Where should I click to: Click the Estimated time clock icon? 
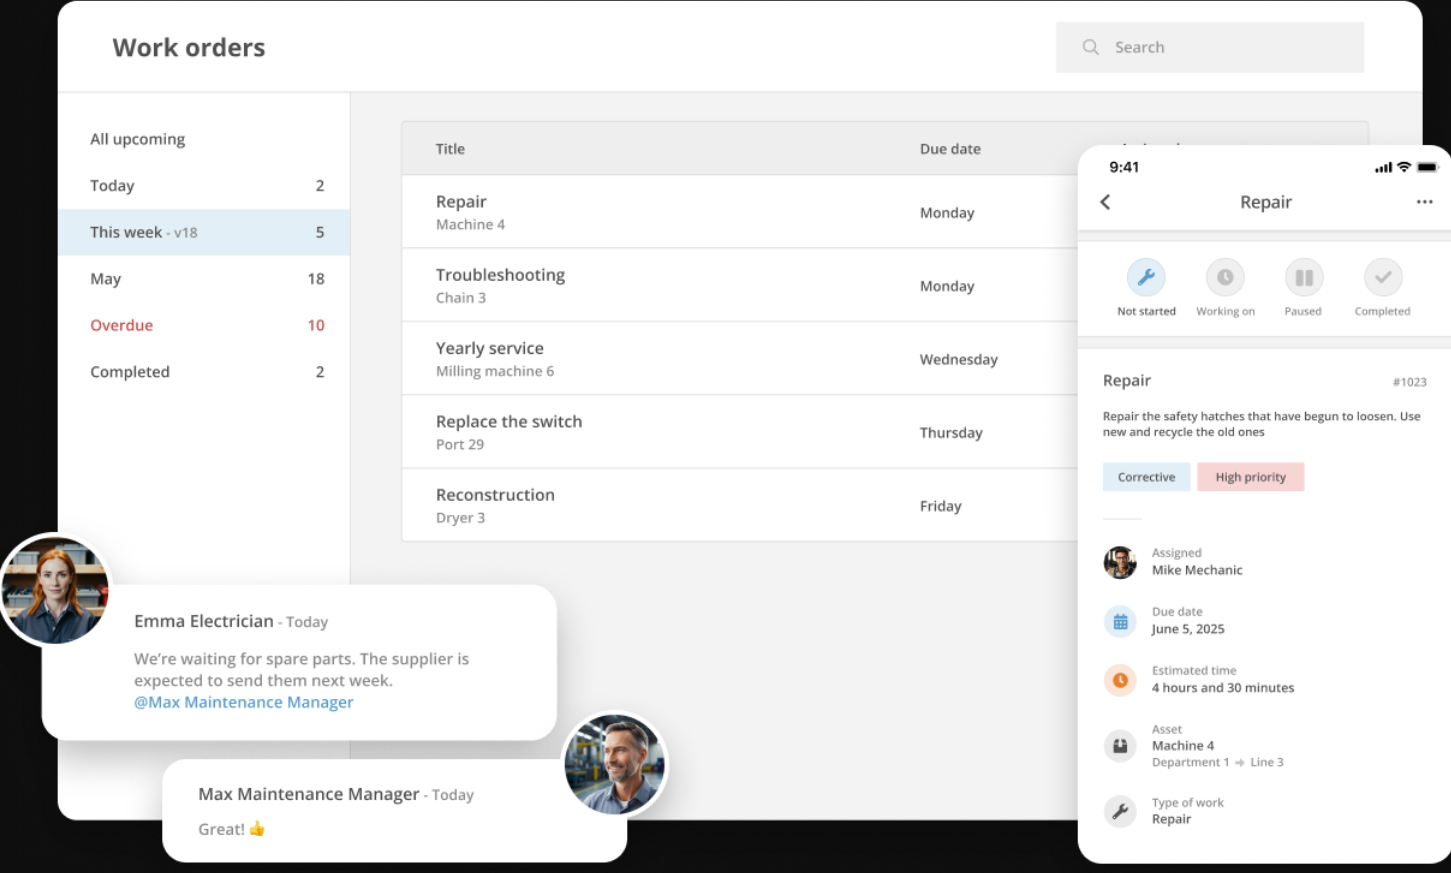1120,680
